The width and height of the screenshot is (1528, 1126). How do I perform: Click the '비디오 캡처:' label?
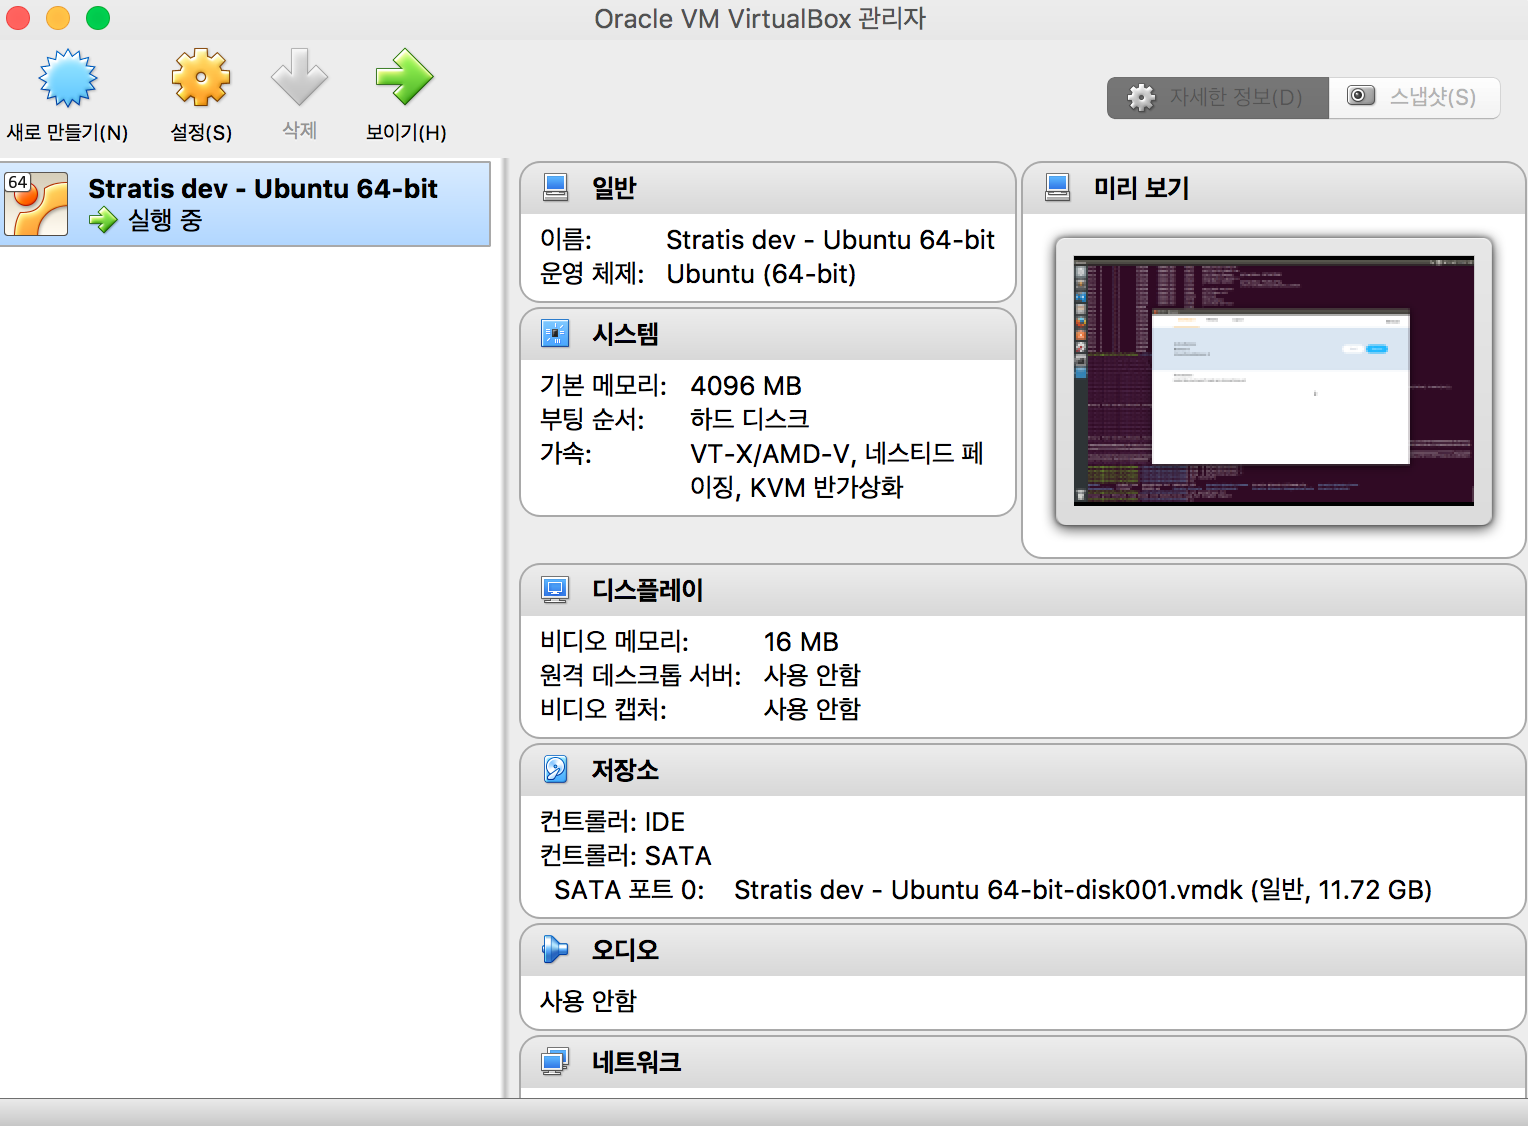pyautogui.click(x=603, y=709)
